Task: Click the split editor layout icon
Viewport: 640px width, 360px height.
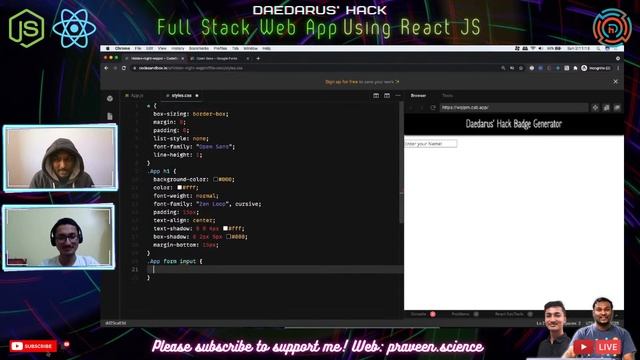Action: (376, 96)
